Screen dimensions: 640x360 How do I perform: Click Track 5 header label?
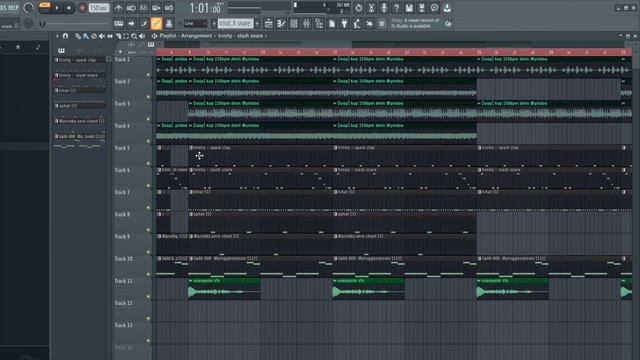tap(122, 148)
